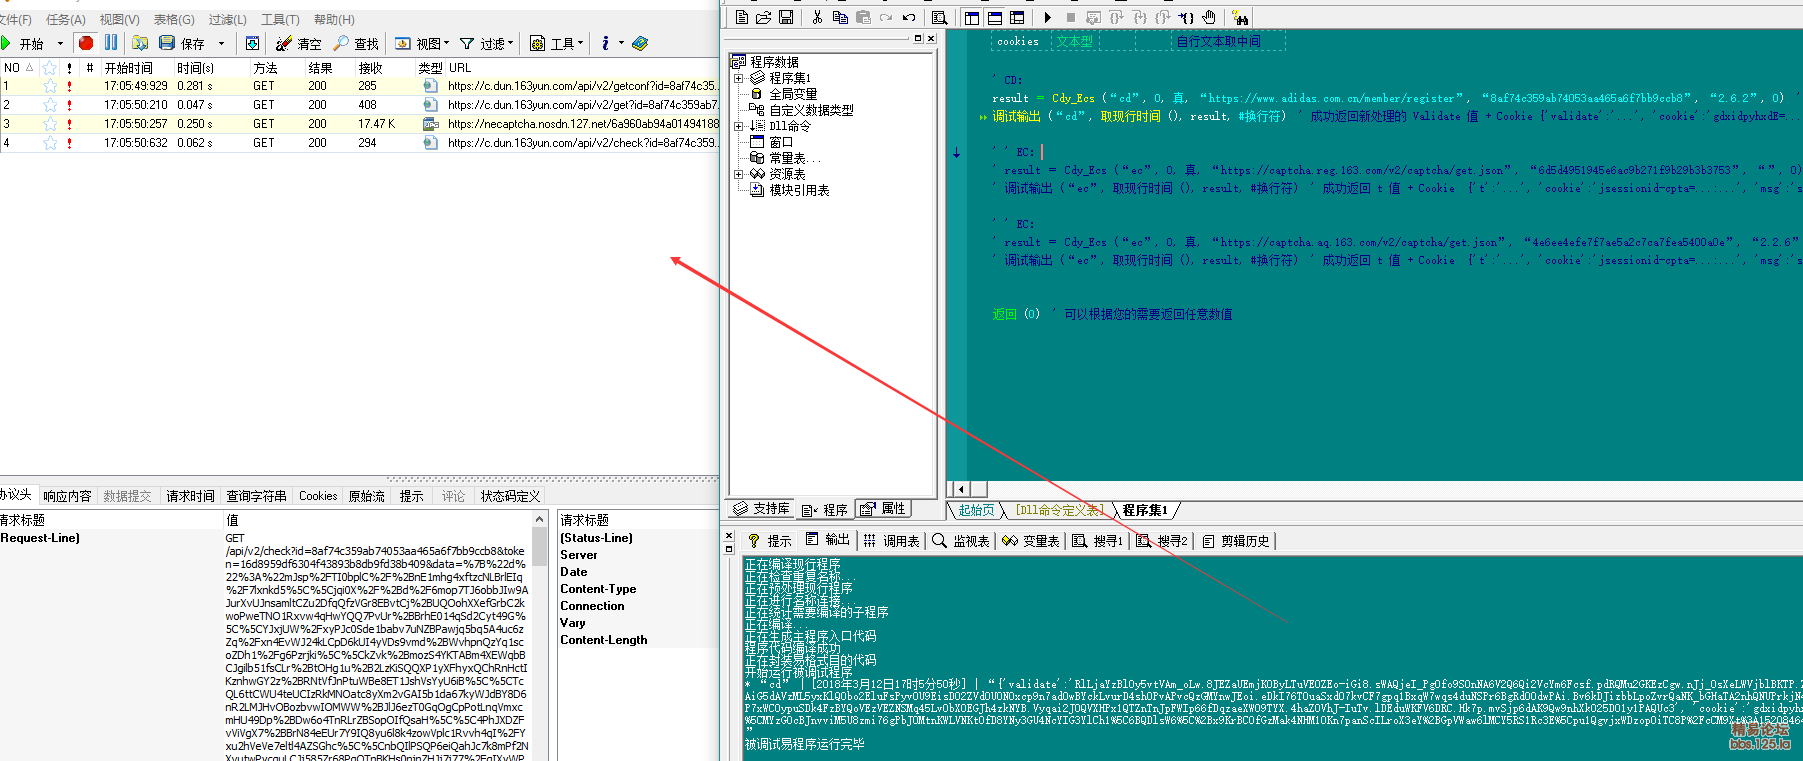The image size is (1803, 761).
Task: Open the 工具 tools dropdown in toolbar
Action: [x=557, y=43]
